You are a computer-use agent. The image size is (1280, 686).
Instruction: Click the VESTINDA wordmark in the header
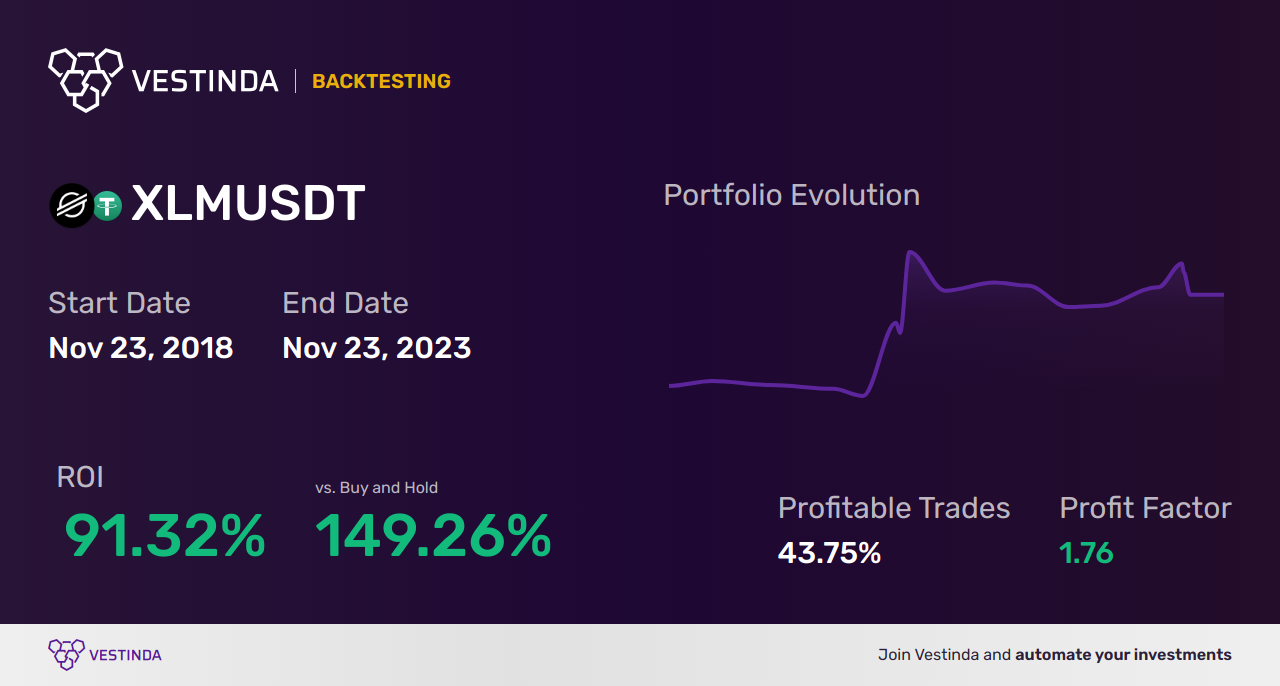(205, 81)
